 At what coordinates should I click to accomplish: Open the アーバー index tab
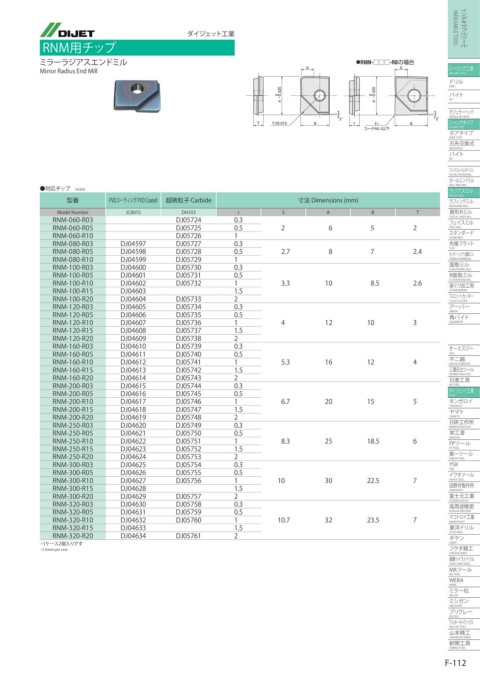pos(464,308)
